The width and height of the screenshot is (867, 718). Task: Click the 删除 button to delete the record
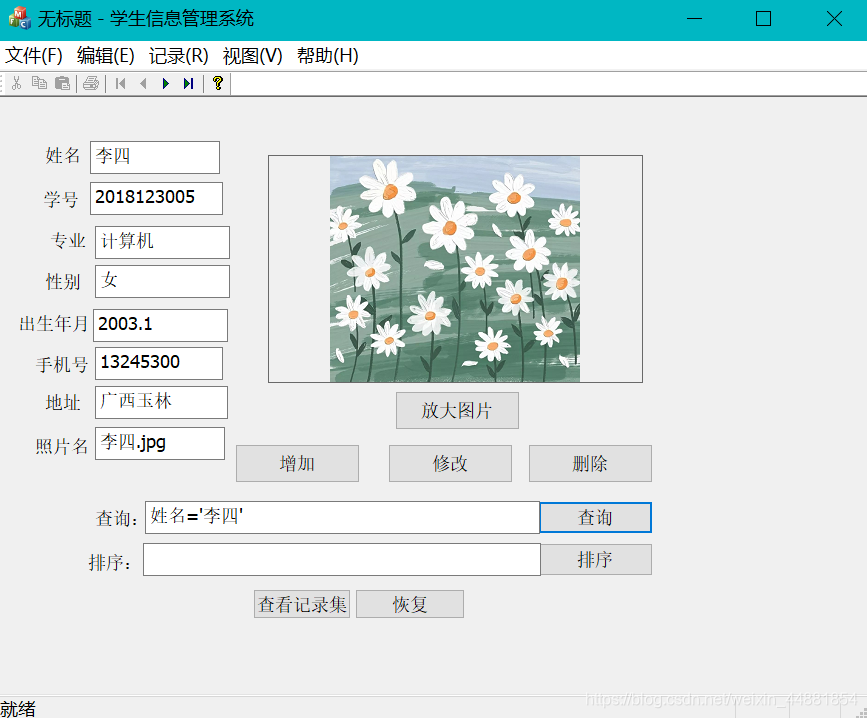click(x=589, y=463)
